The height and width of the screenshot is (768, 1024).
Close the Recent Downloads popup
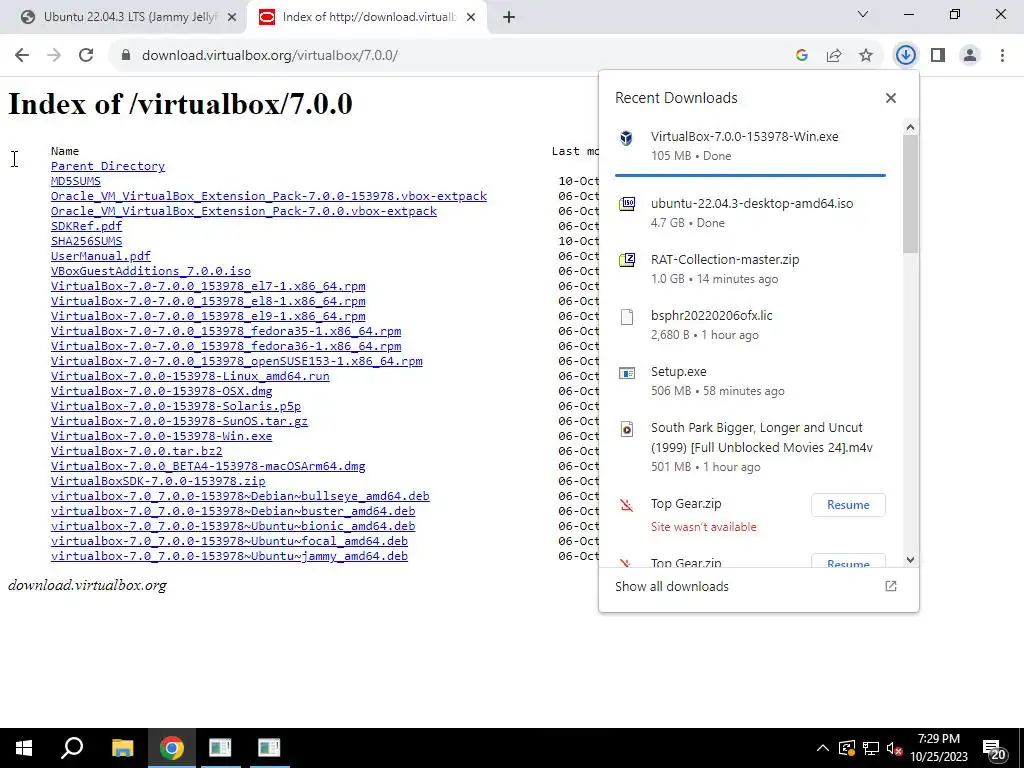891,98
